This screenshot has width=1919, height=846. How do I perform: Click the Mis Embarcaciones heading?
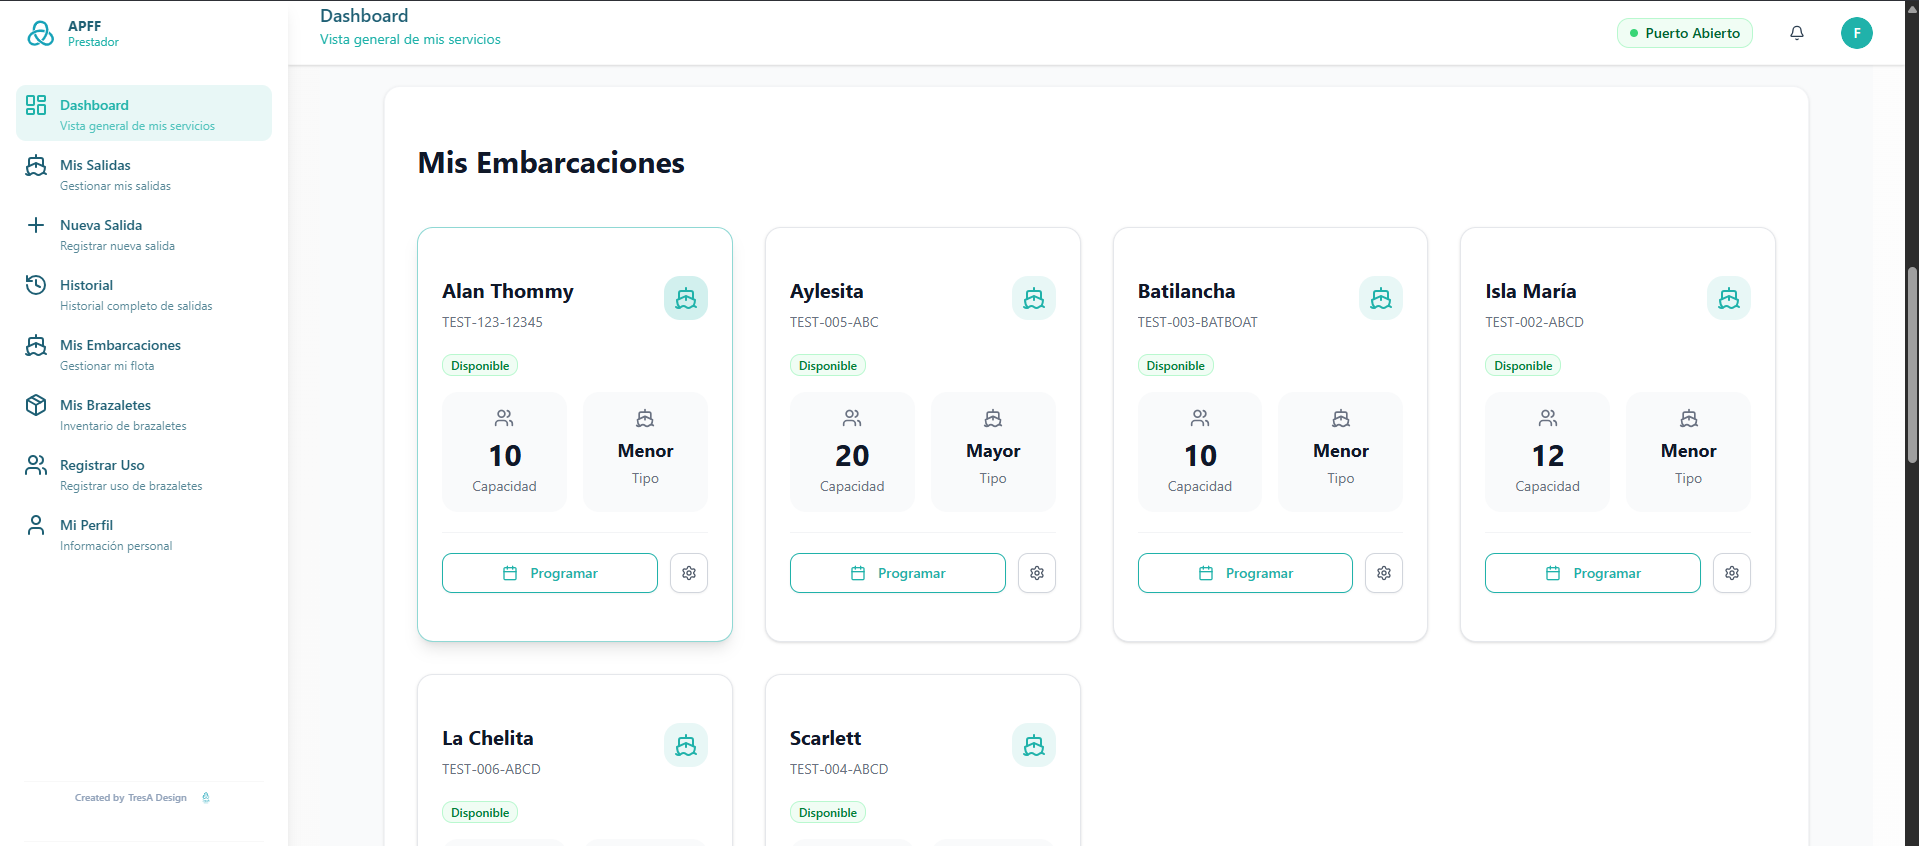551,163
